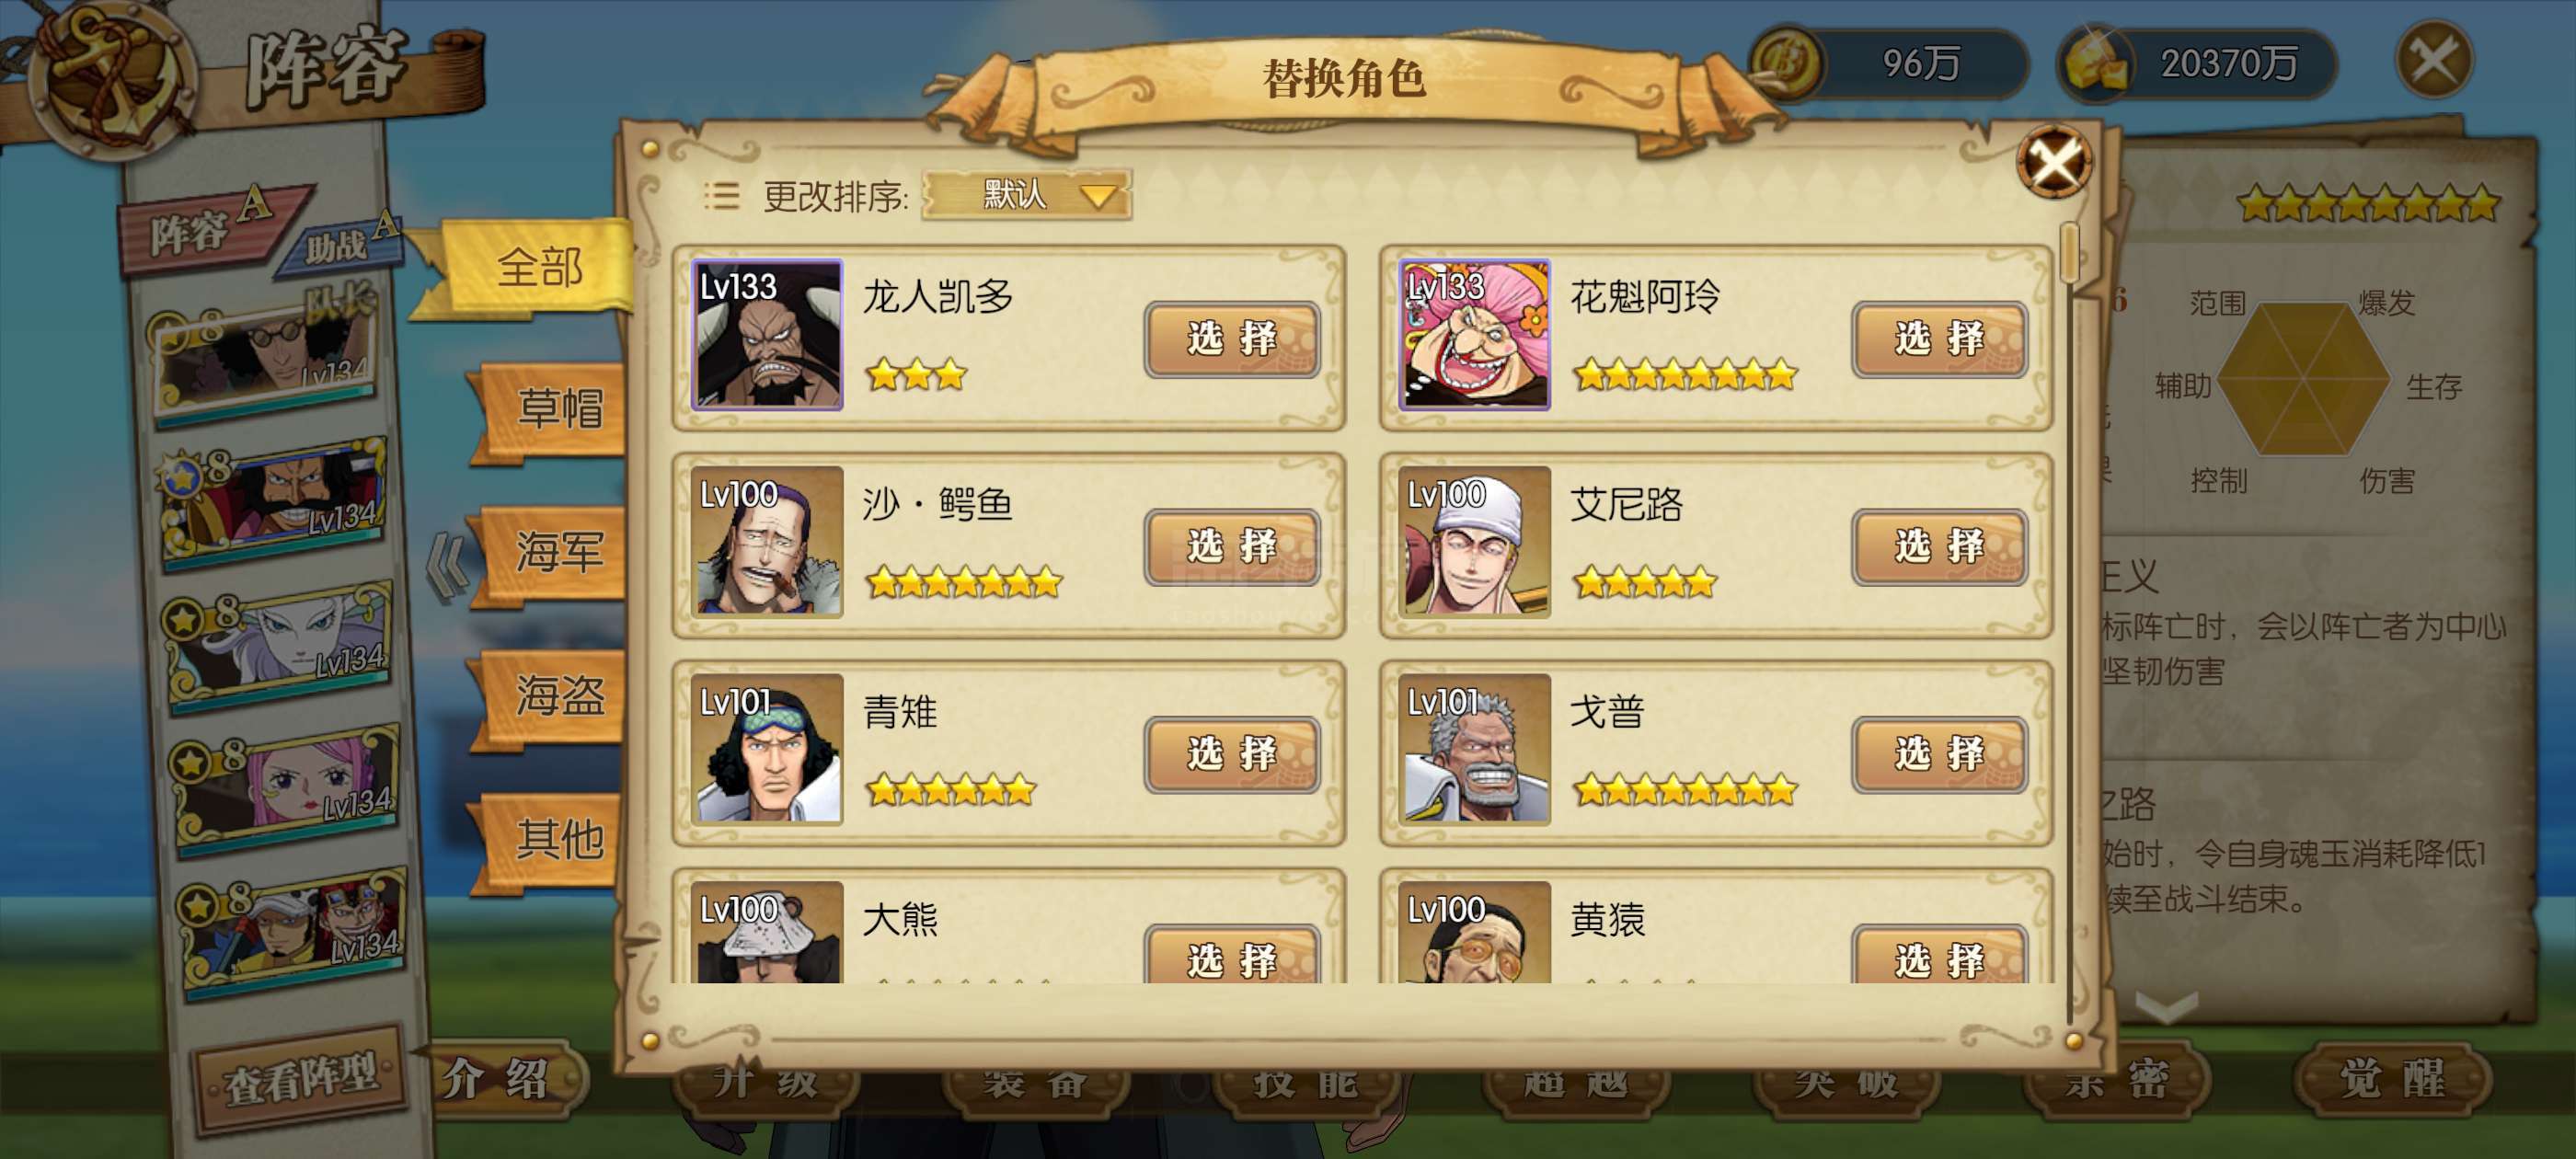Click the 花魁阿玲 character portrait icon
The image size is (2576, 1159).
1474,334
